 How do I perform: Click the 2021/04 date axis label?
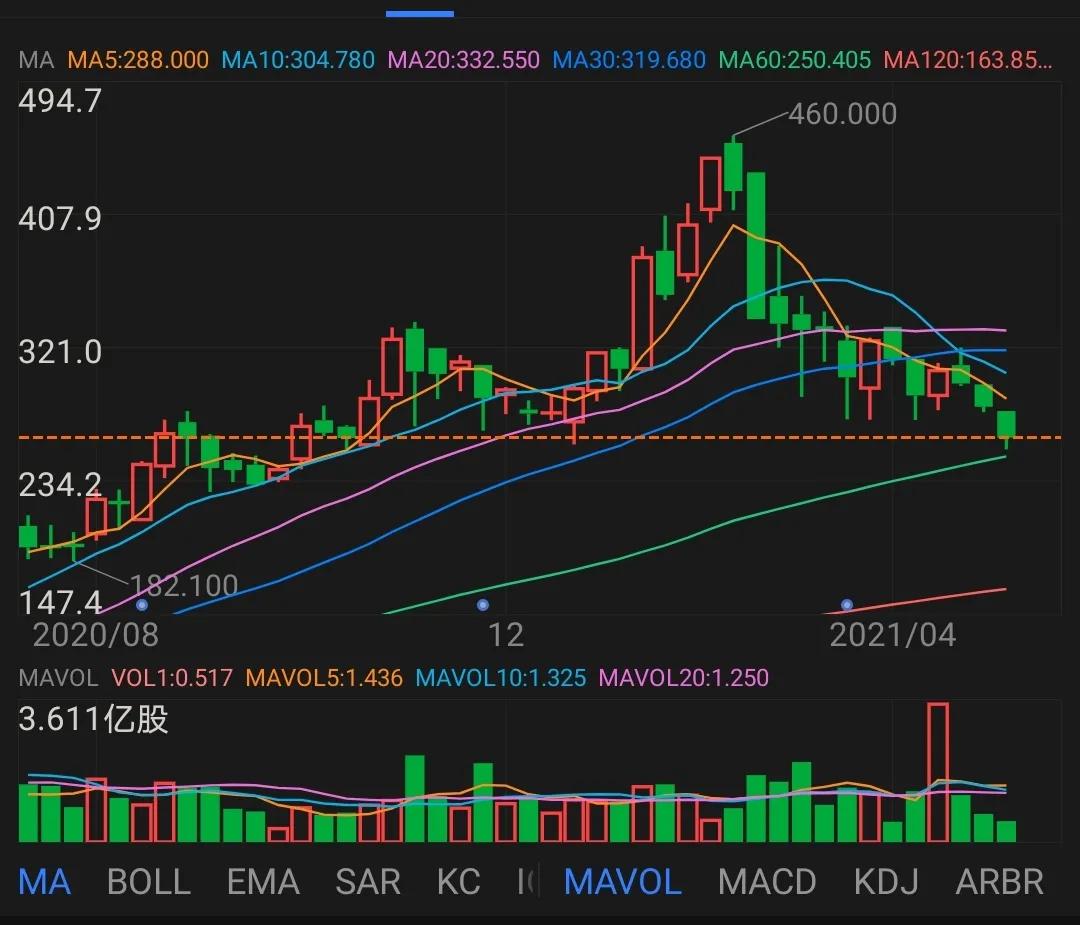click(893, 634)
